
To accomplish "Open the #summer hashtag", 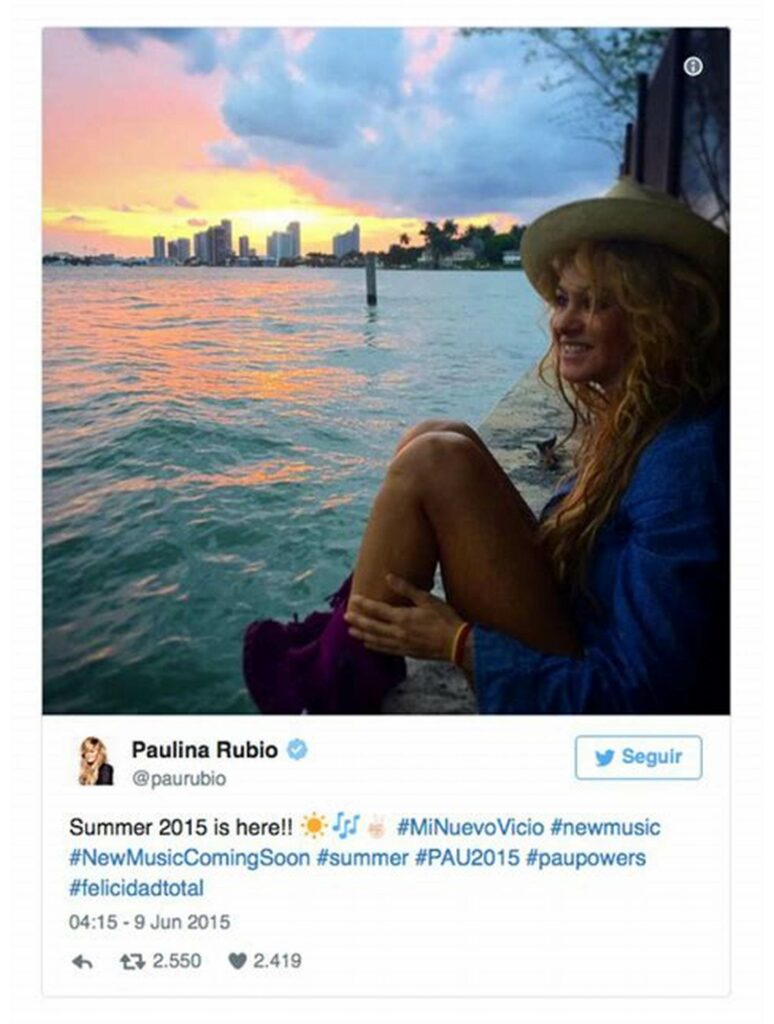I will pos(363,857).
